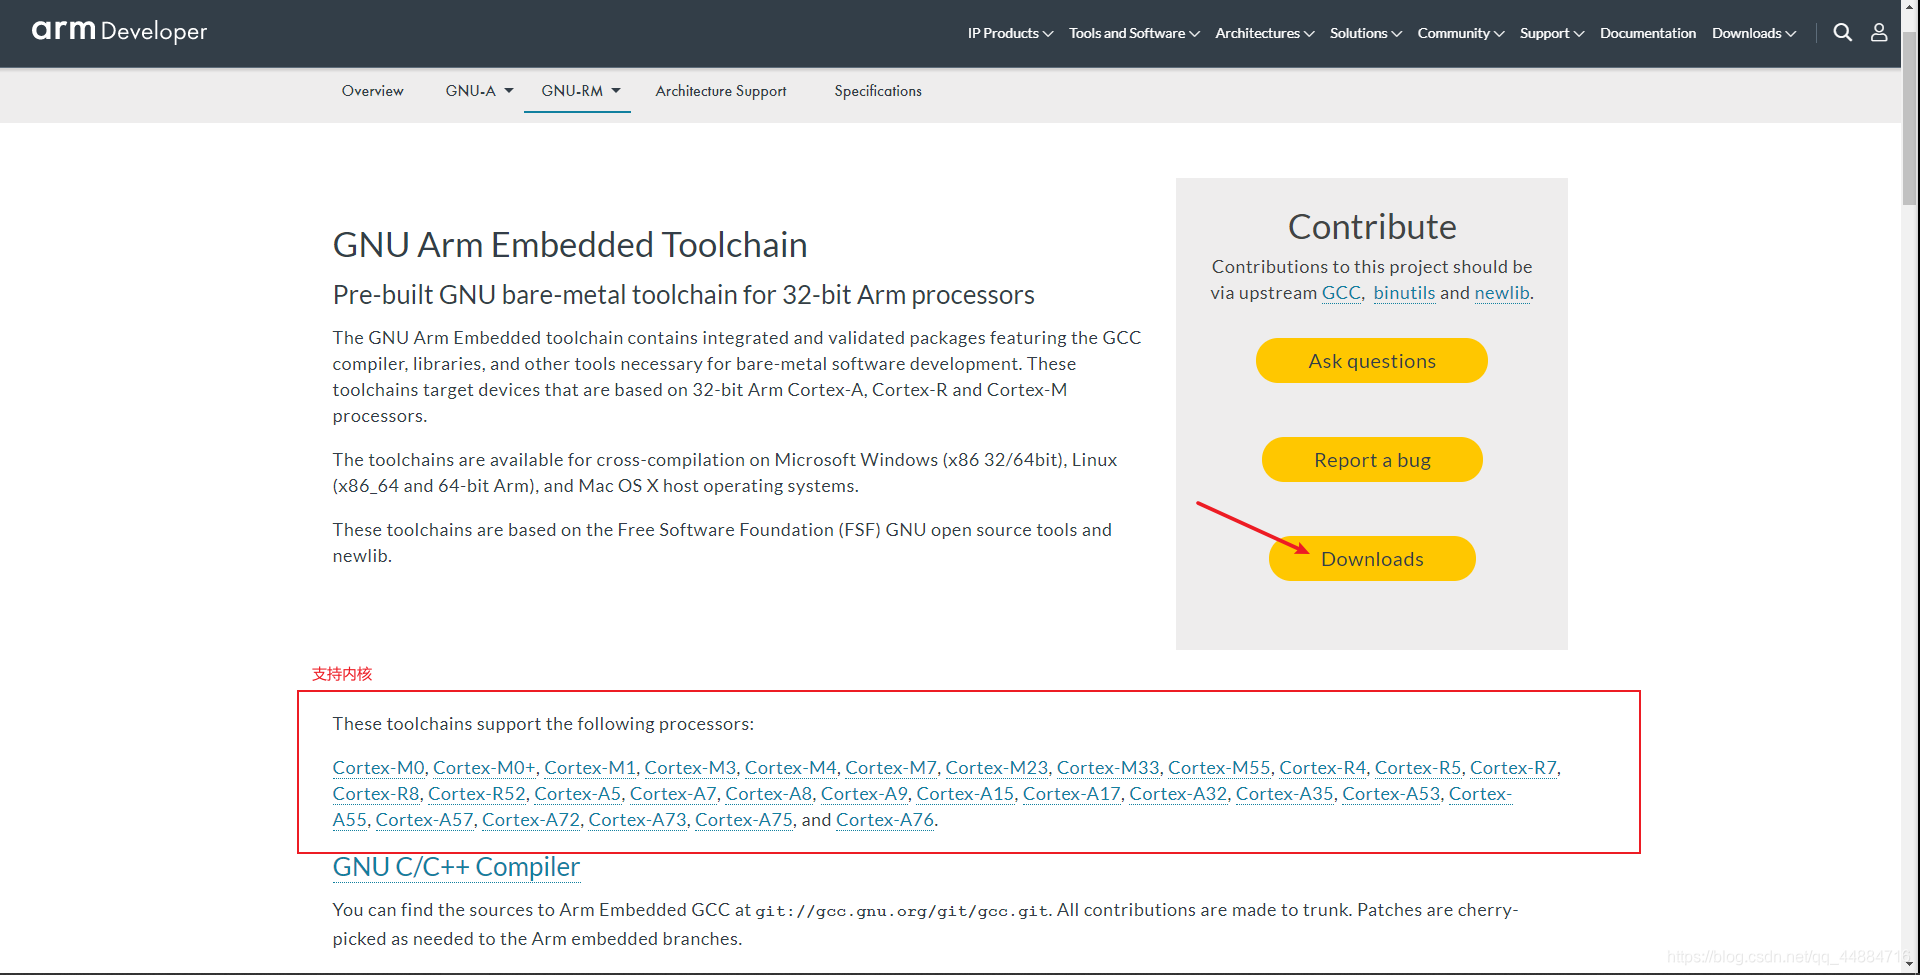Open the search magnifier icon

pos(1842,33)
